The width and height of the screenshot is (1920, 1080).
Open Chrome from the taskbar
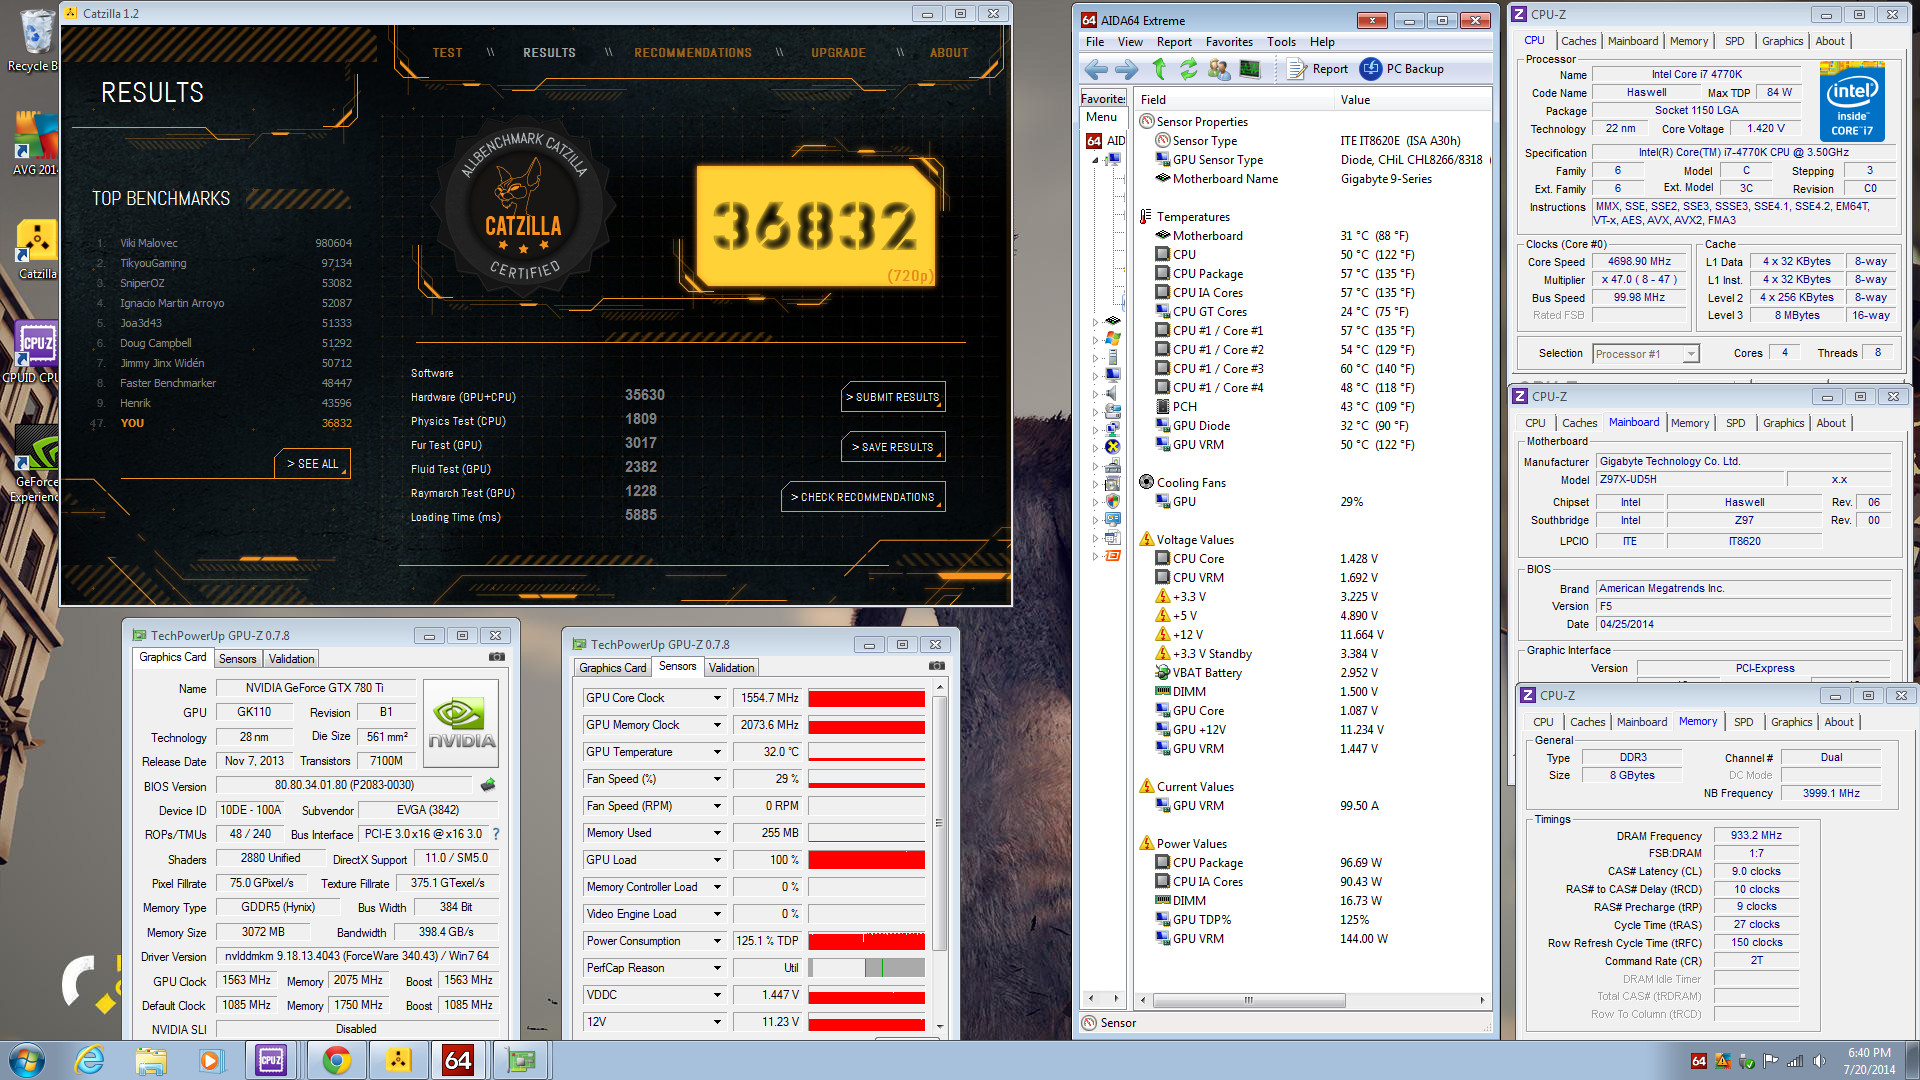pyautogui.click(x=336, y=1060)
